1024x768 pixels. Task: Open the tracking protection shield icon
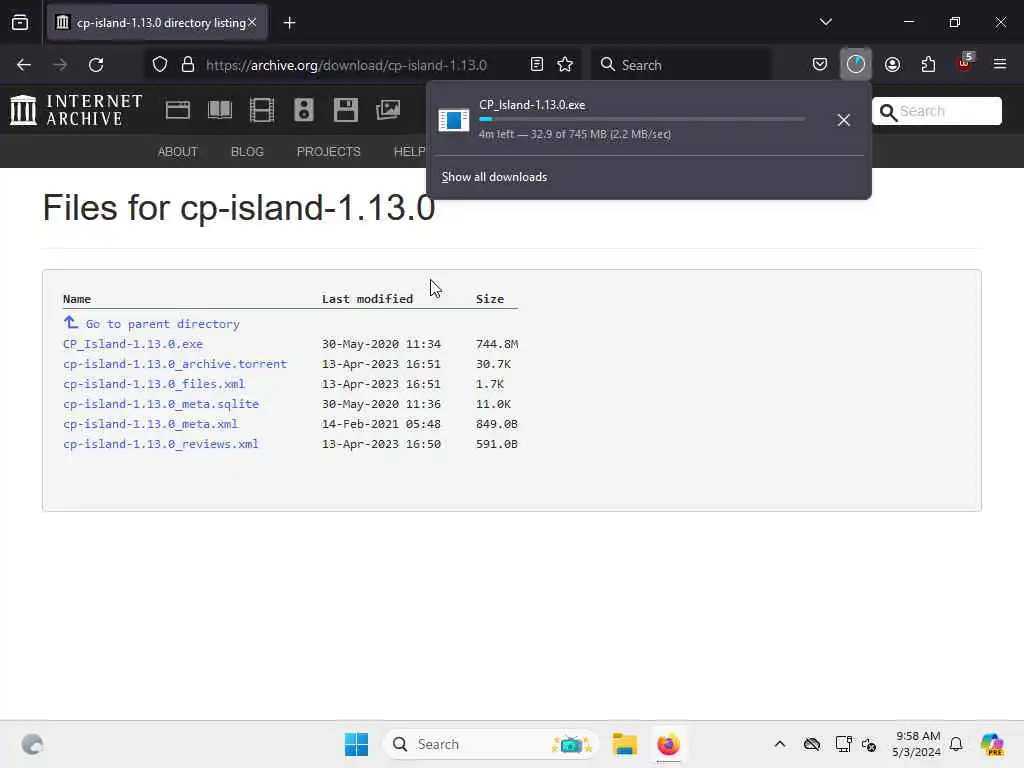160,65
